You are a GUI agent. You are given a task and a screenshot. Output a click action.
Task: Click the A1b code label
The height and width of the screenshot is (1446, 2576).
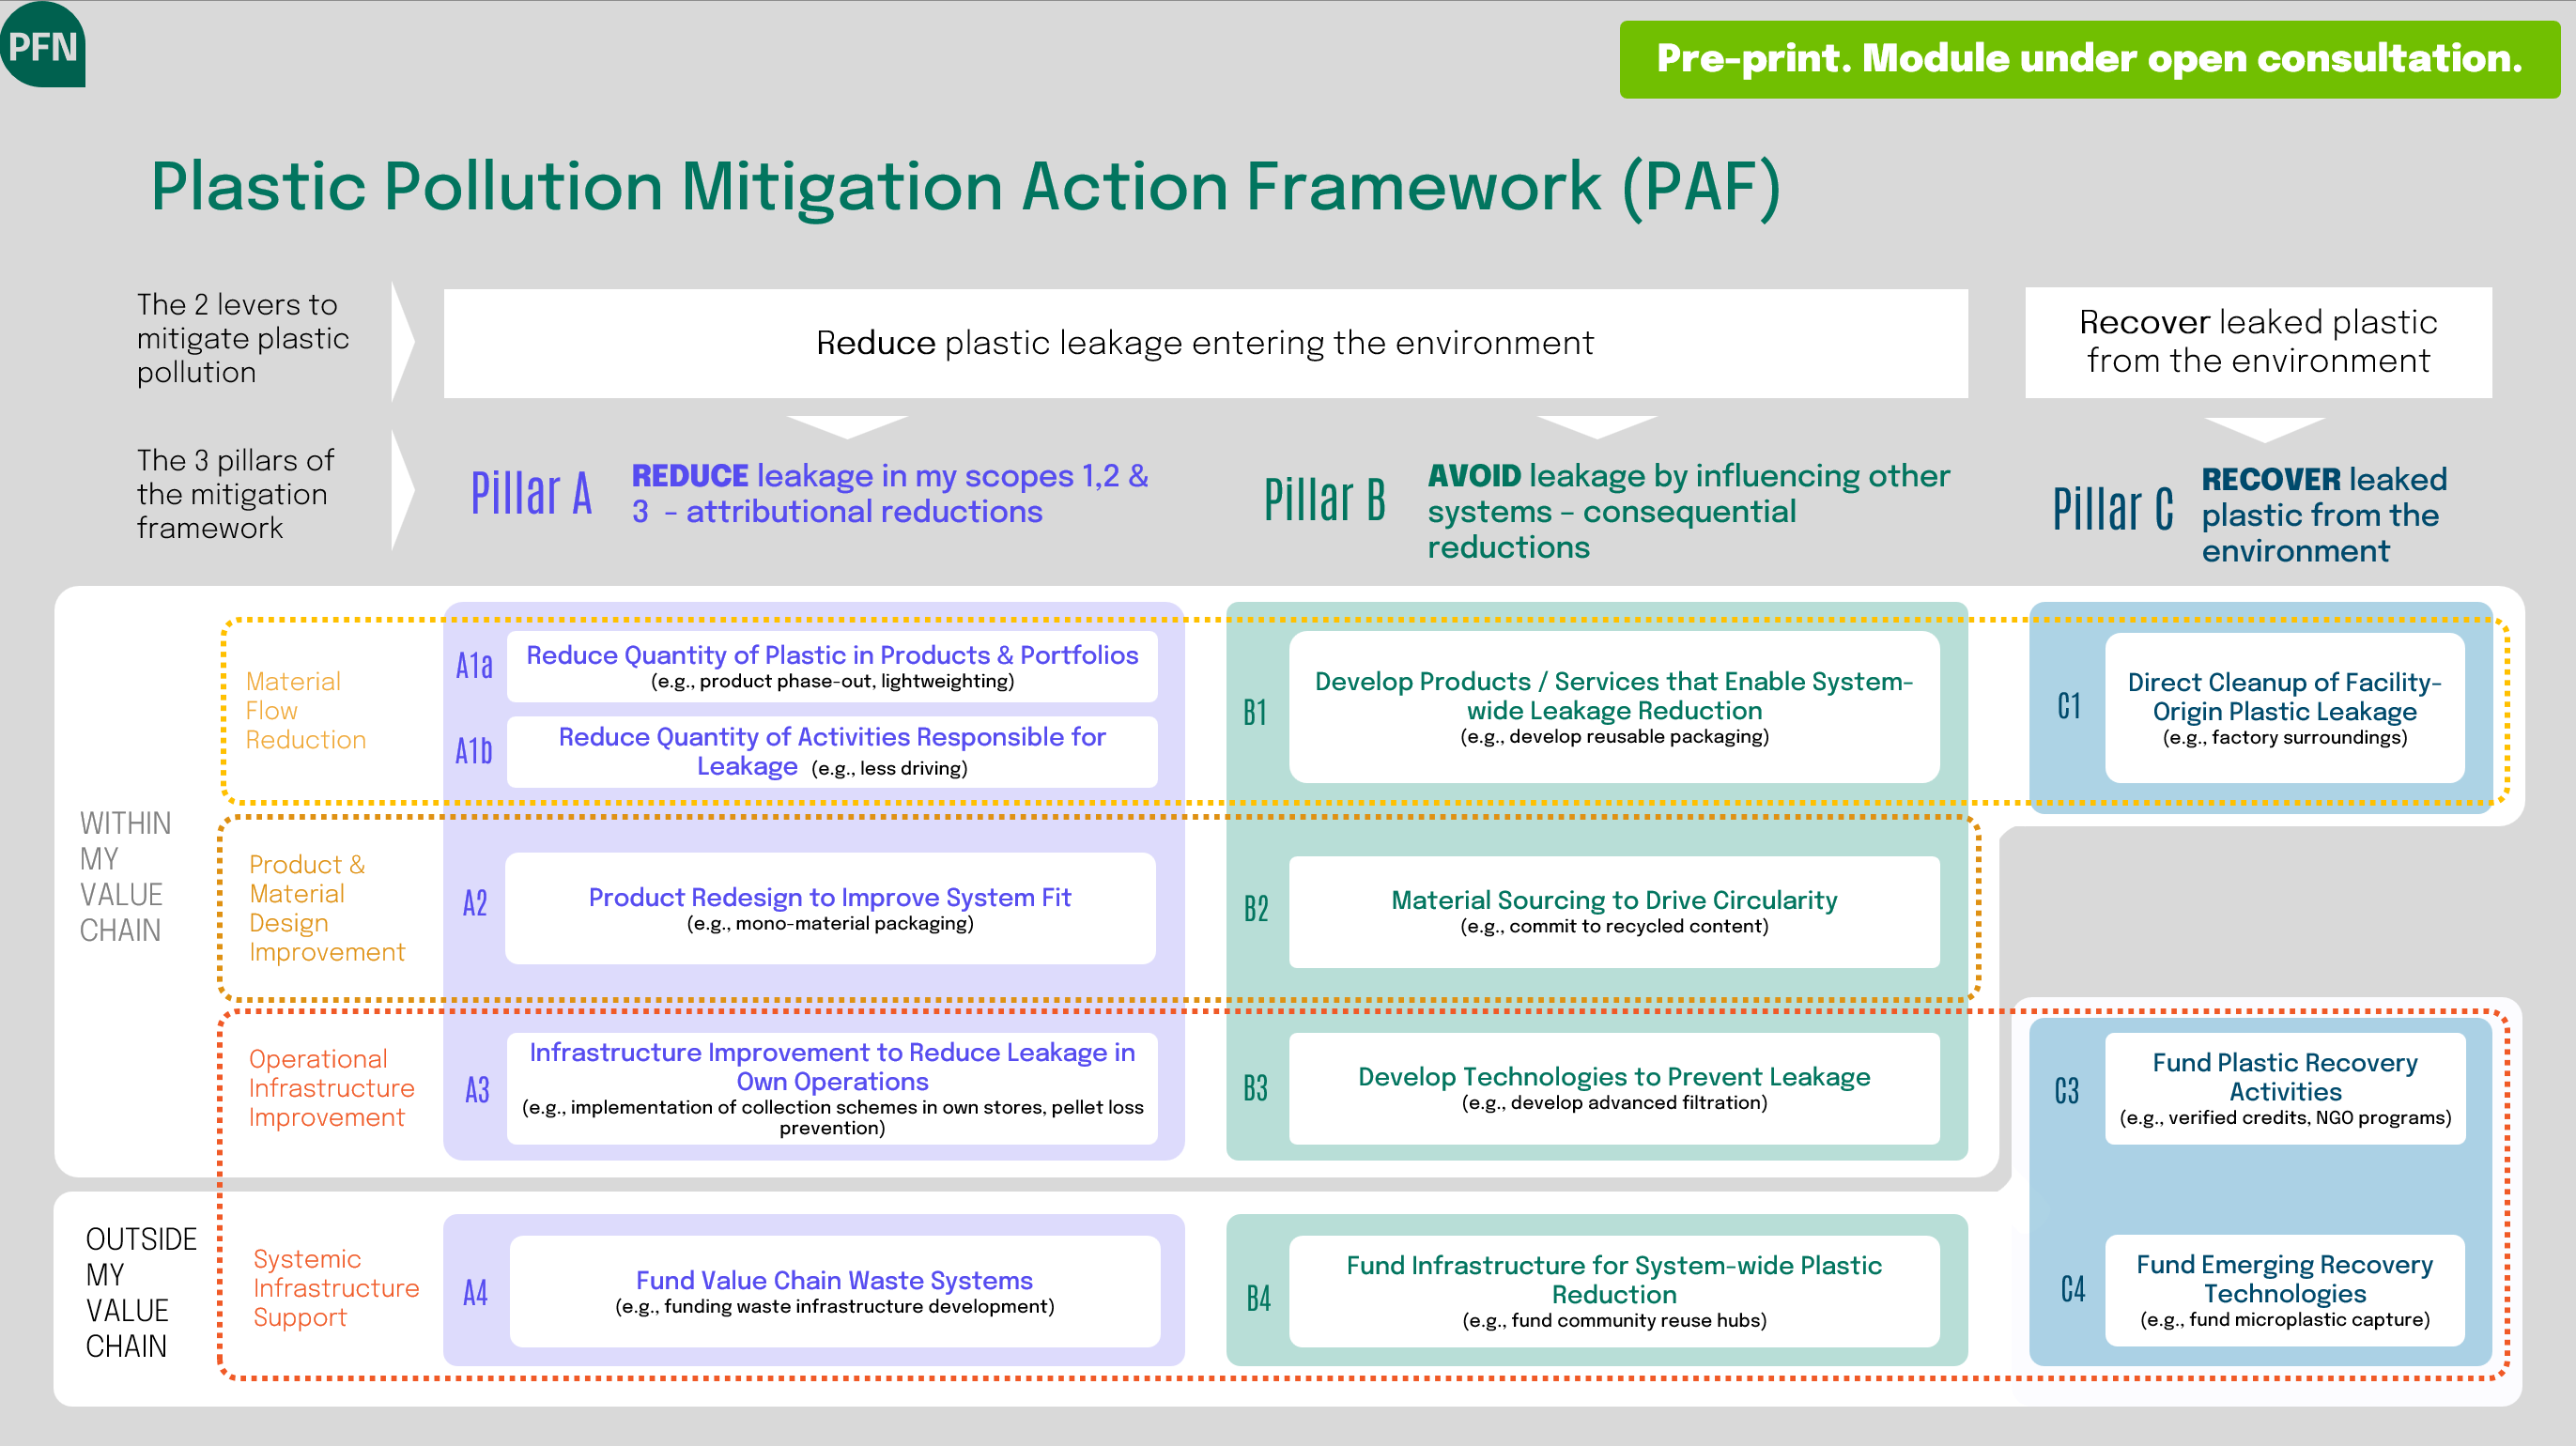click(474, 751)
